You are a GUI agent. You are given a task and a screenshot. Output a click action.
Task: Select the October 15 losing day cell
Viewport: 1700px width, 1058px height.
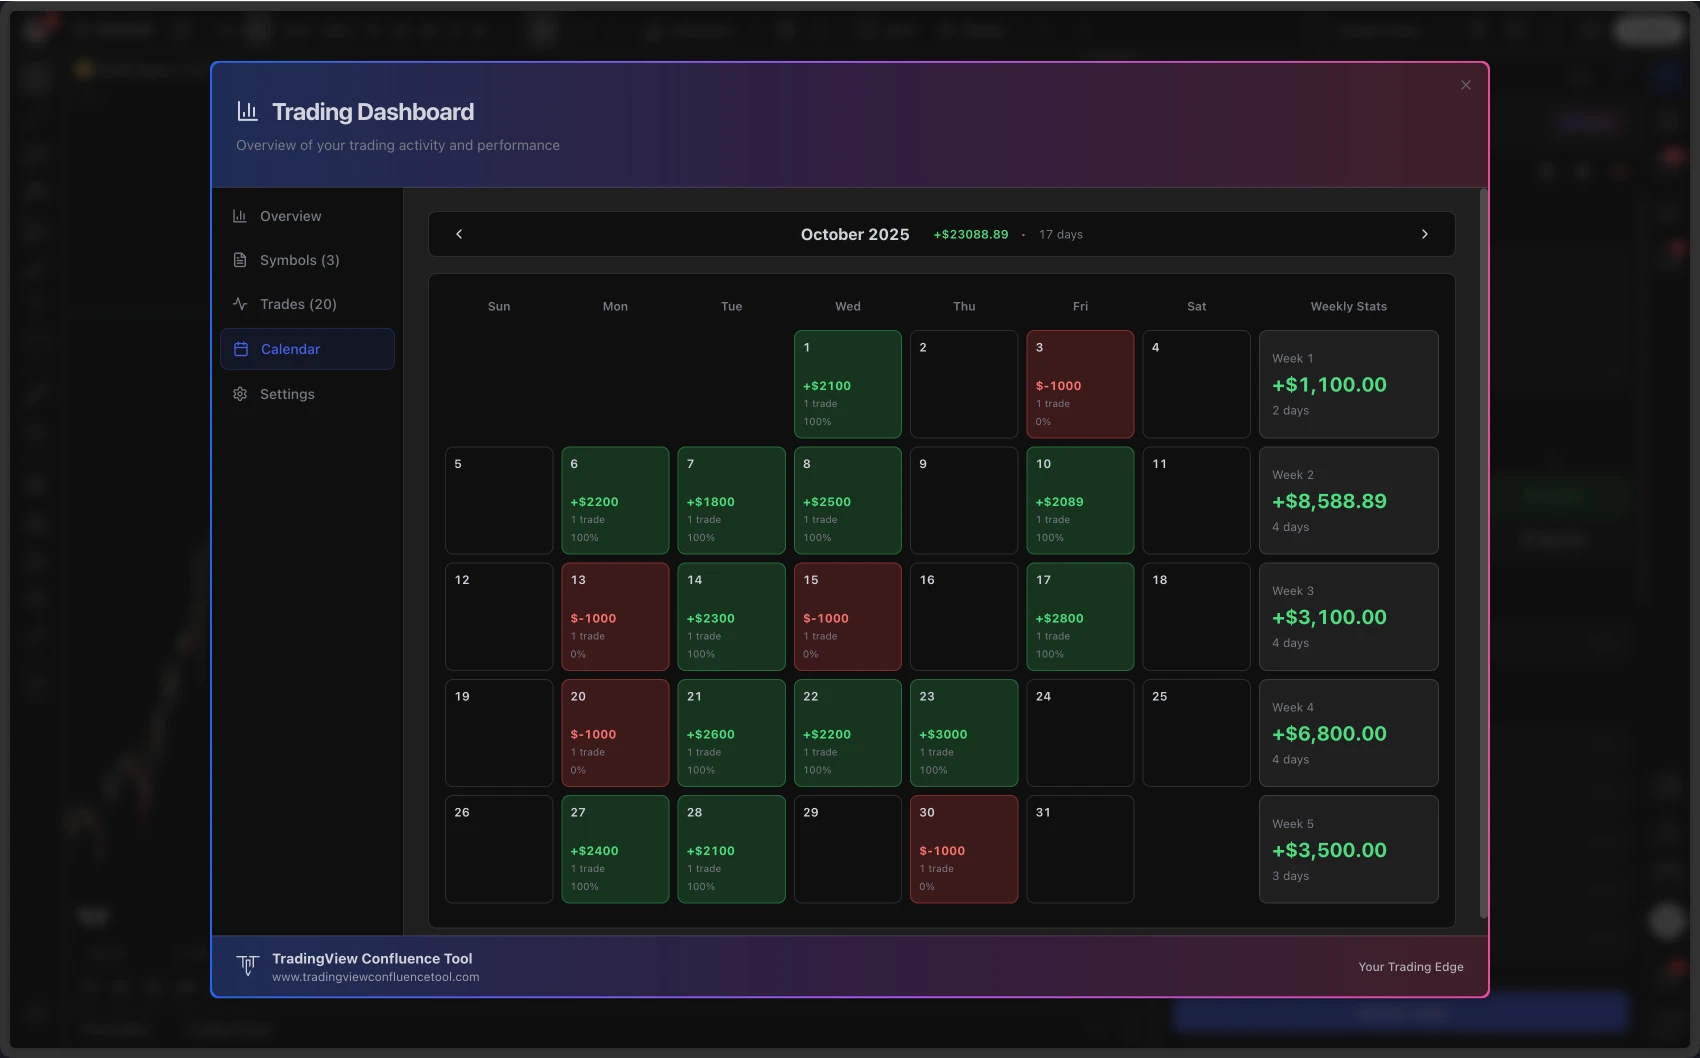coord(847,616)
